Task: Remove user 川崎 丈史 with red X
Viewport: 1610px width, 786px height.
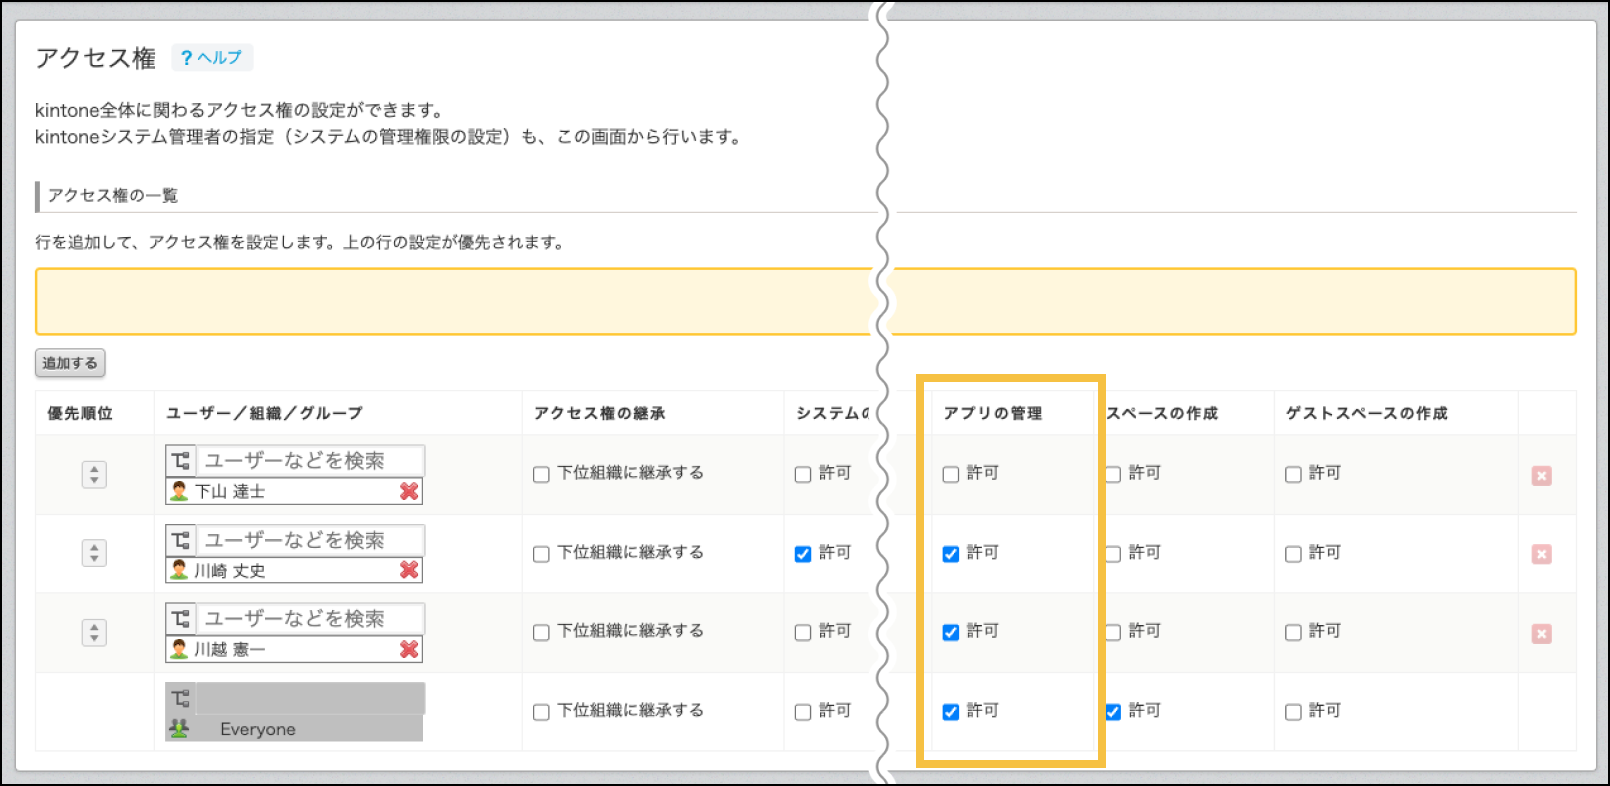Action: (x=409, y=570)
